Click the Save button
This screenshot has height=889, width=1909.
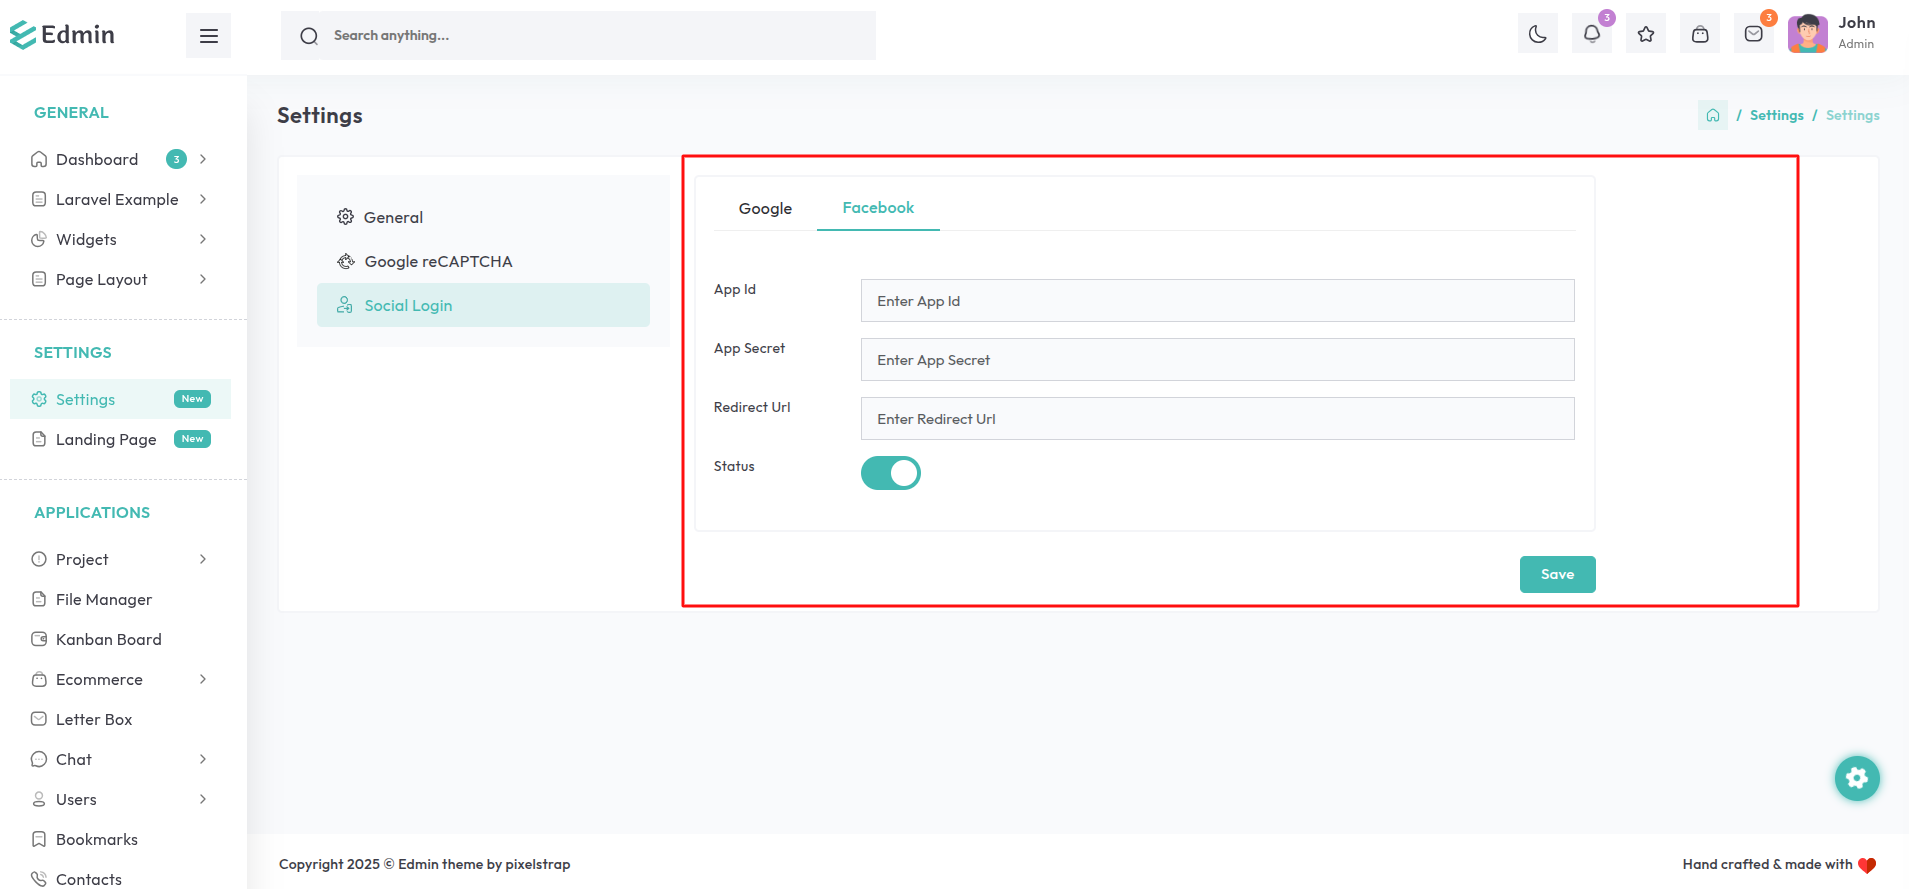pos(1557,574)
